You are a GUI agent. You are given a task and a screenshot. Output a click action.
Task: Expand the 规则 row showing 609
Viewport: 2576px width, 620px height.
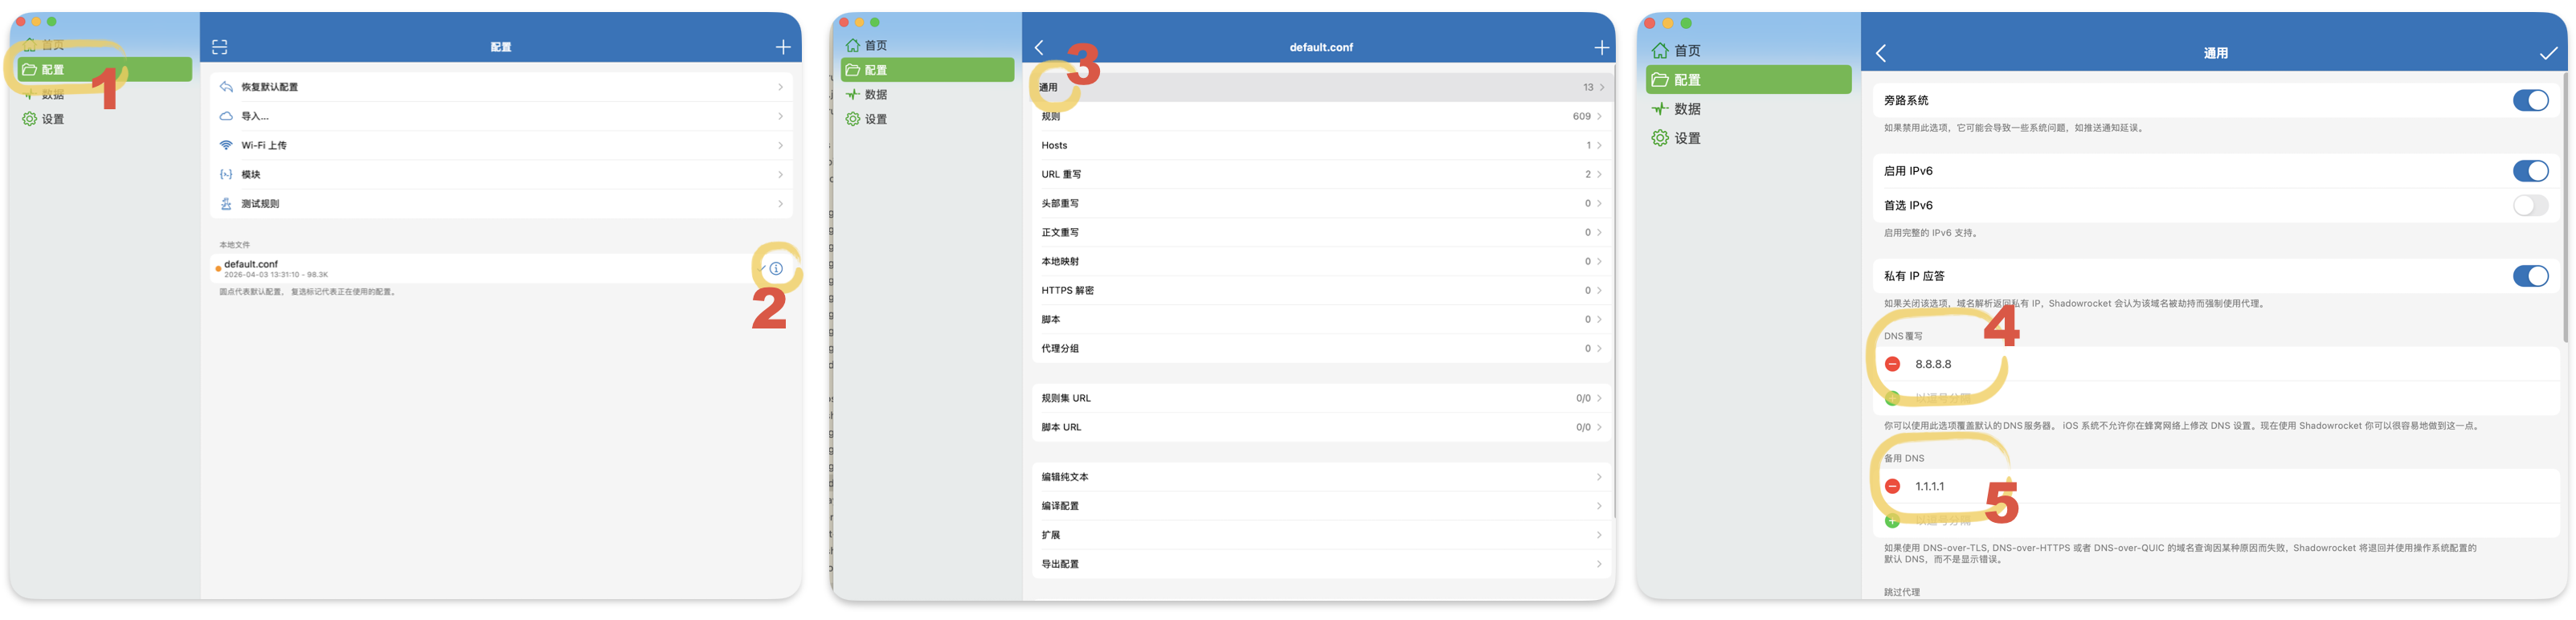tap(1320, 116)
